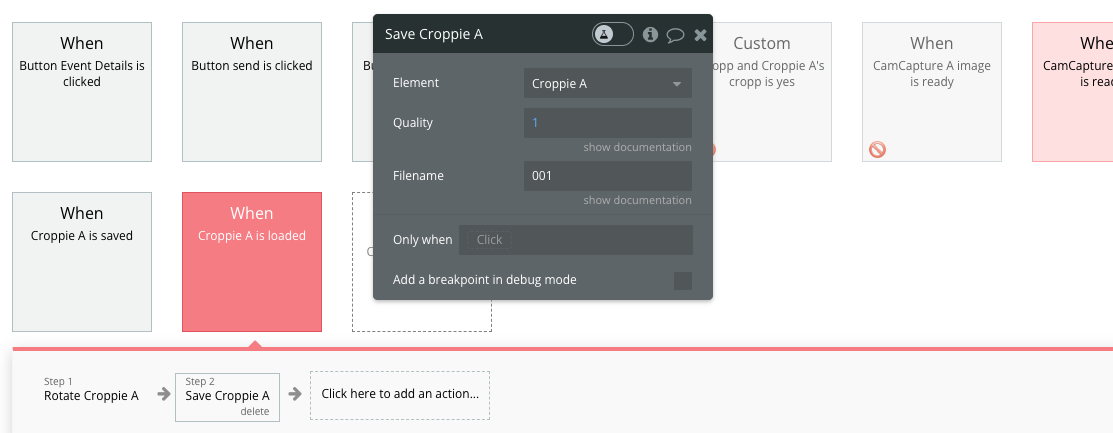Select Step 2 Save Croppie A
This screenshot has width=1113, height=433.
click(x=227, y=398)
